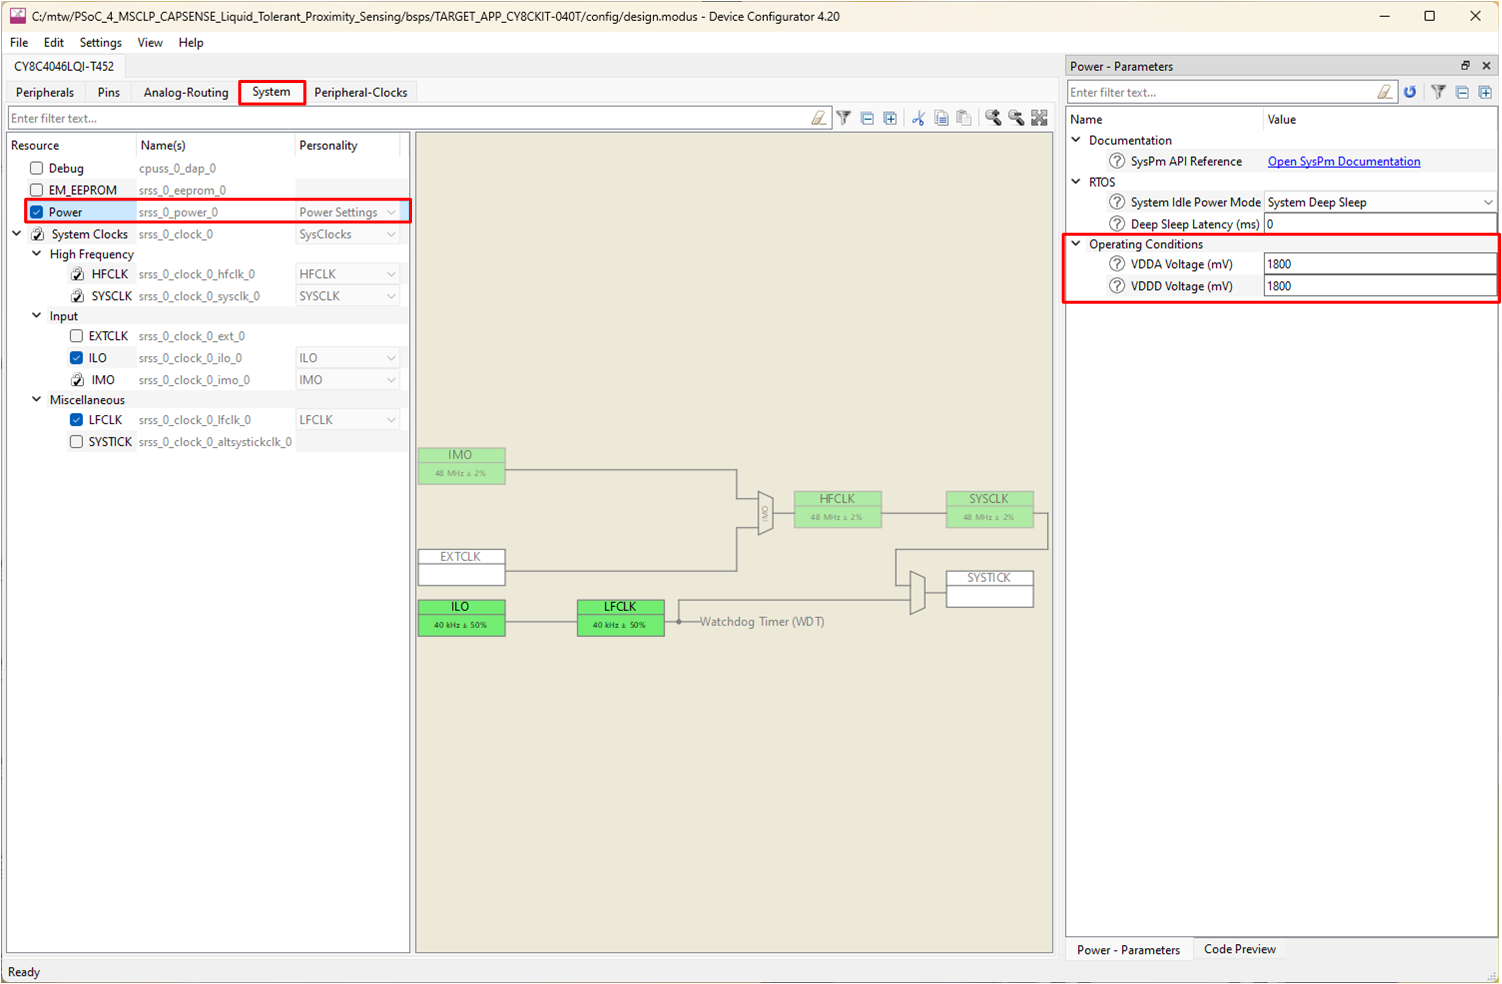Click the help icon for VDDD Voltage
The width and height of the screenshot is (1502, 984).
1117,286
